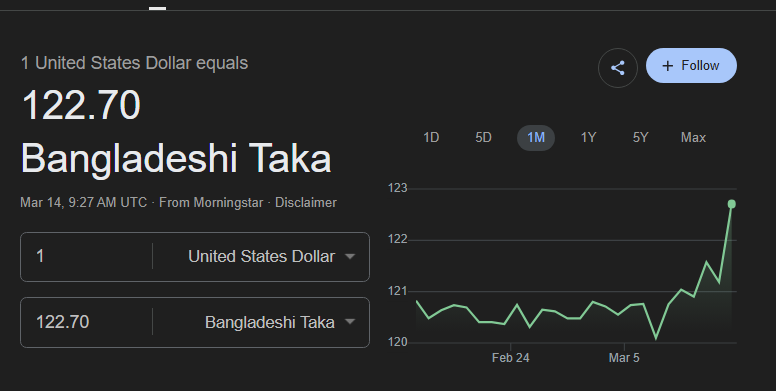The height and width of the screenshot is (391, 776).
Task: Click the dollar amount input field
Action: coord(87,256)
